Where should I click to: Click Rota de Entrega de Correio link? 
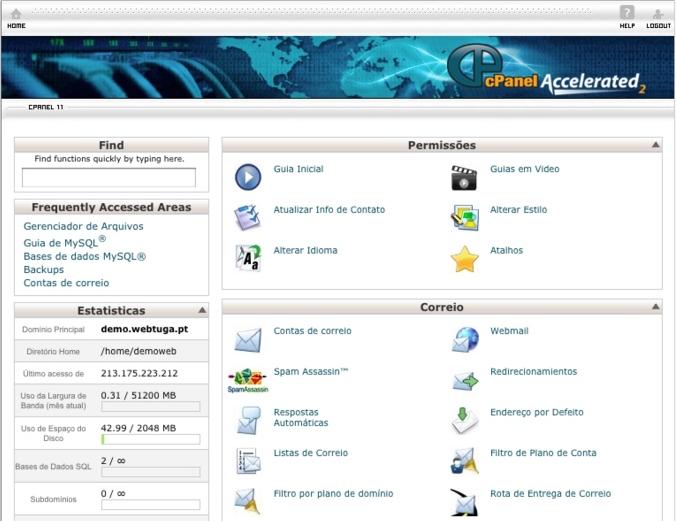tap(550, 493)
